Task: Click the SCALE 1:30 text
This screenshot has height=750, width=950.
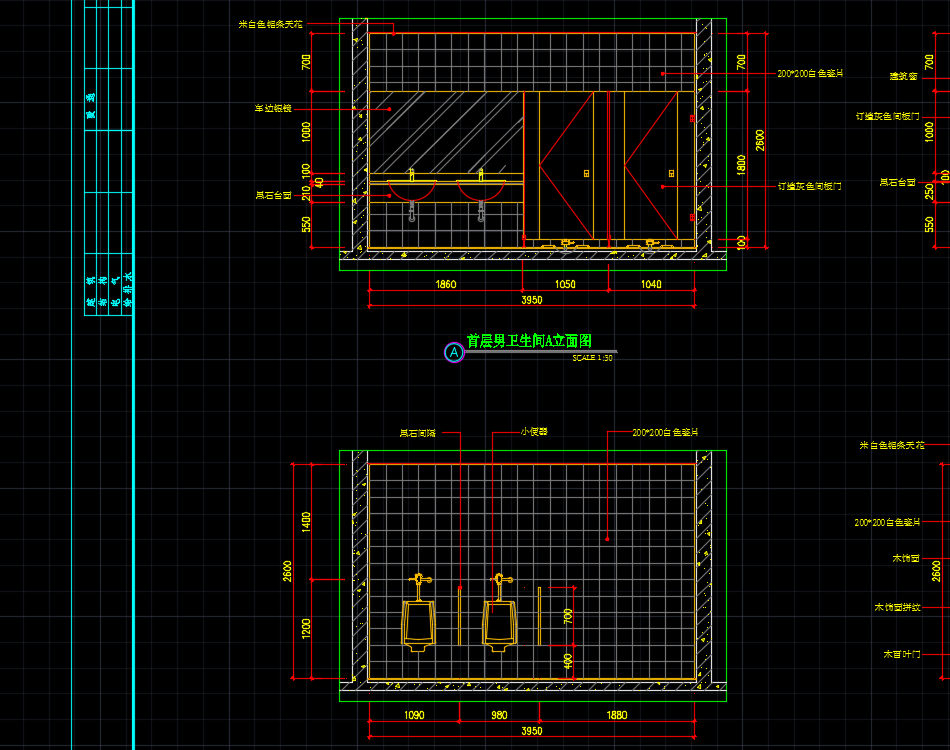Action: coord(592,357)
